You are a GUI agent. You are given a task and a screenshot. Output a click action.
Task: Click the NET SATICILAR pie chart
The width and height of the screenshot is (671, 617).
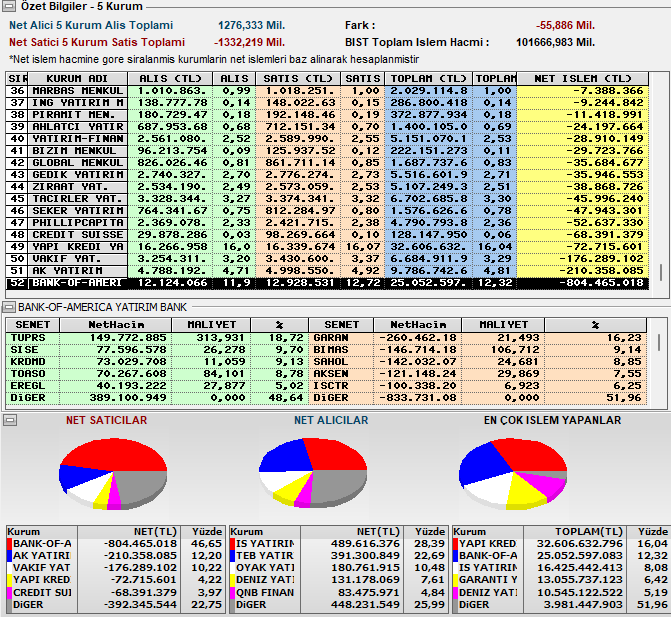(x=113, y=473)
